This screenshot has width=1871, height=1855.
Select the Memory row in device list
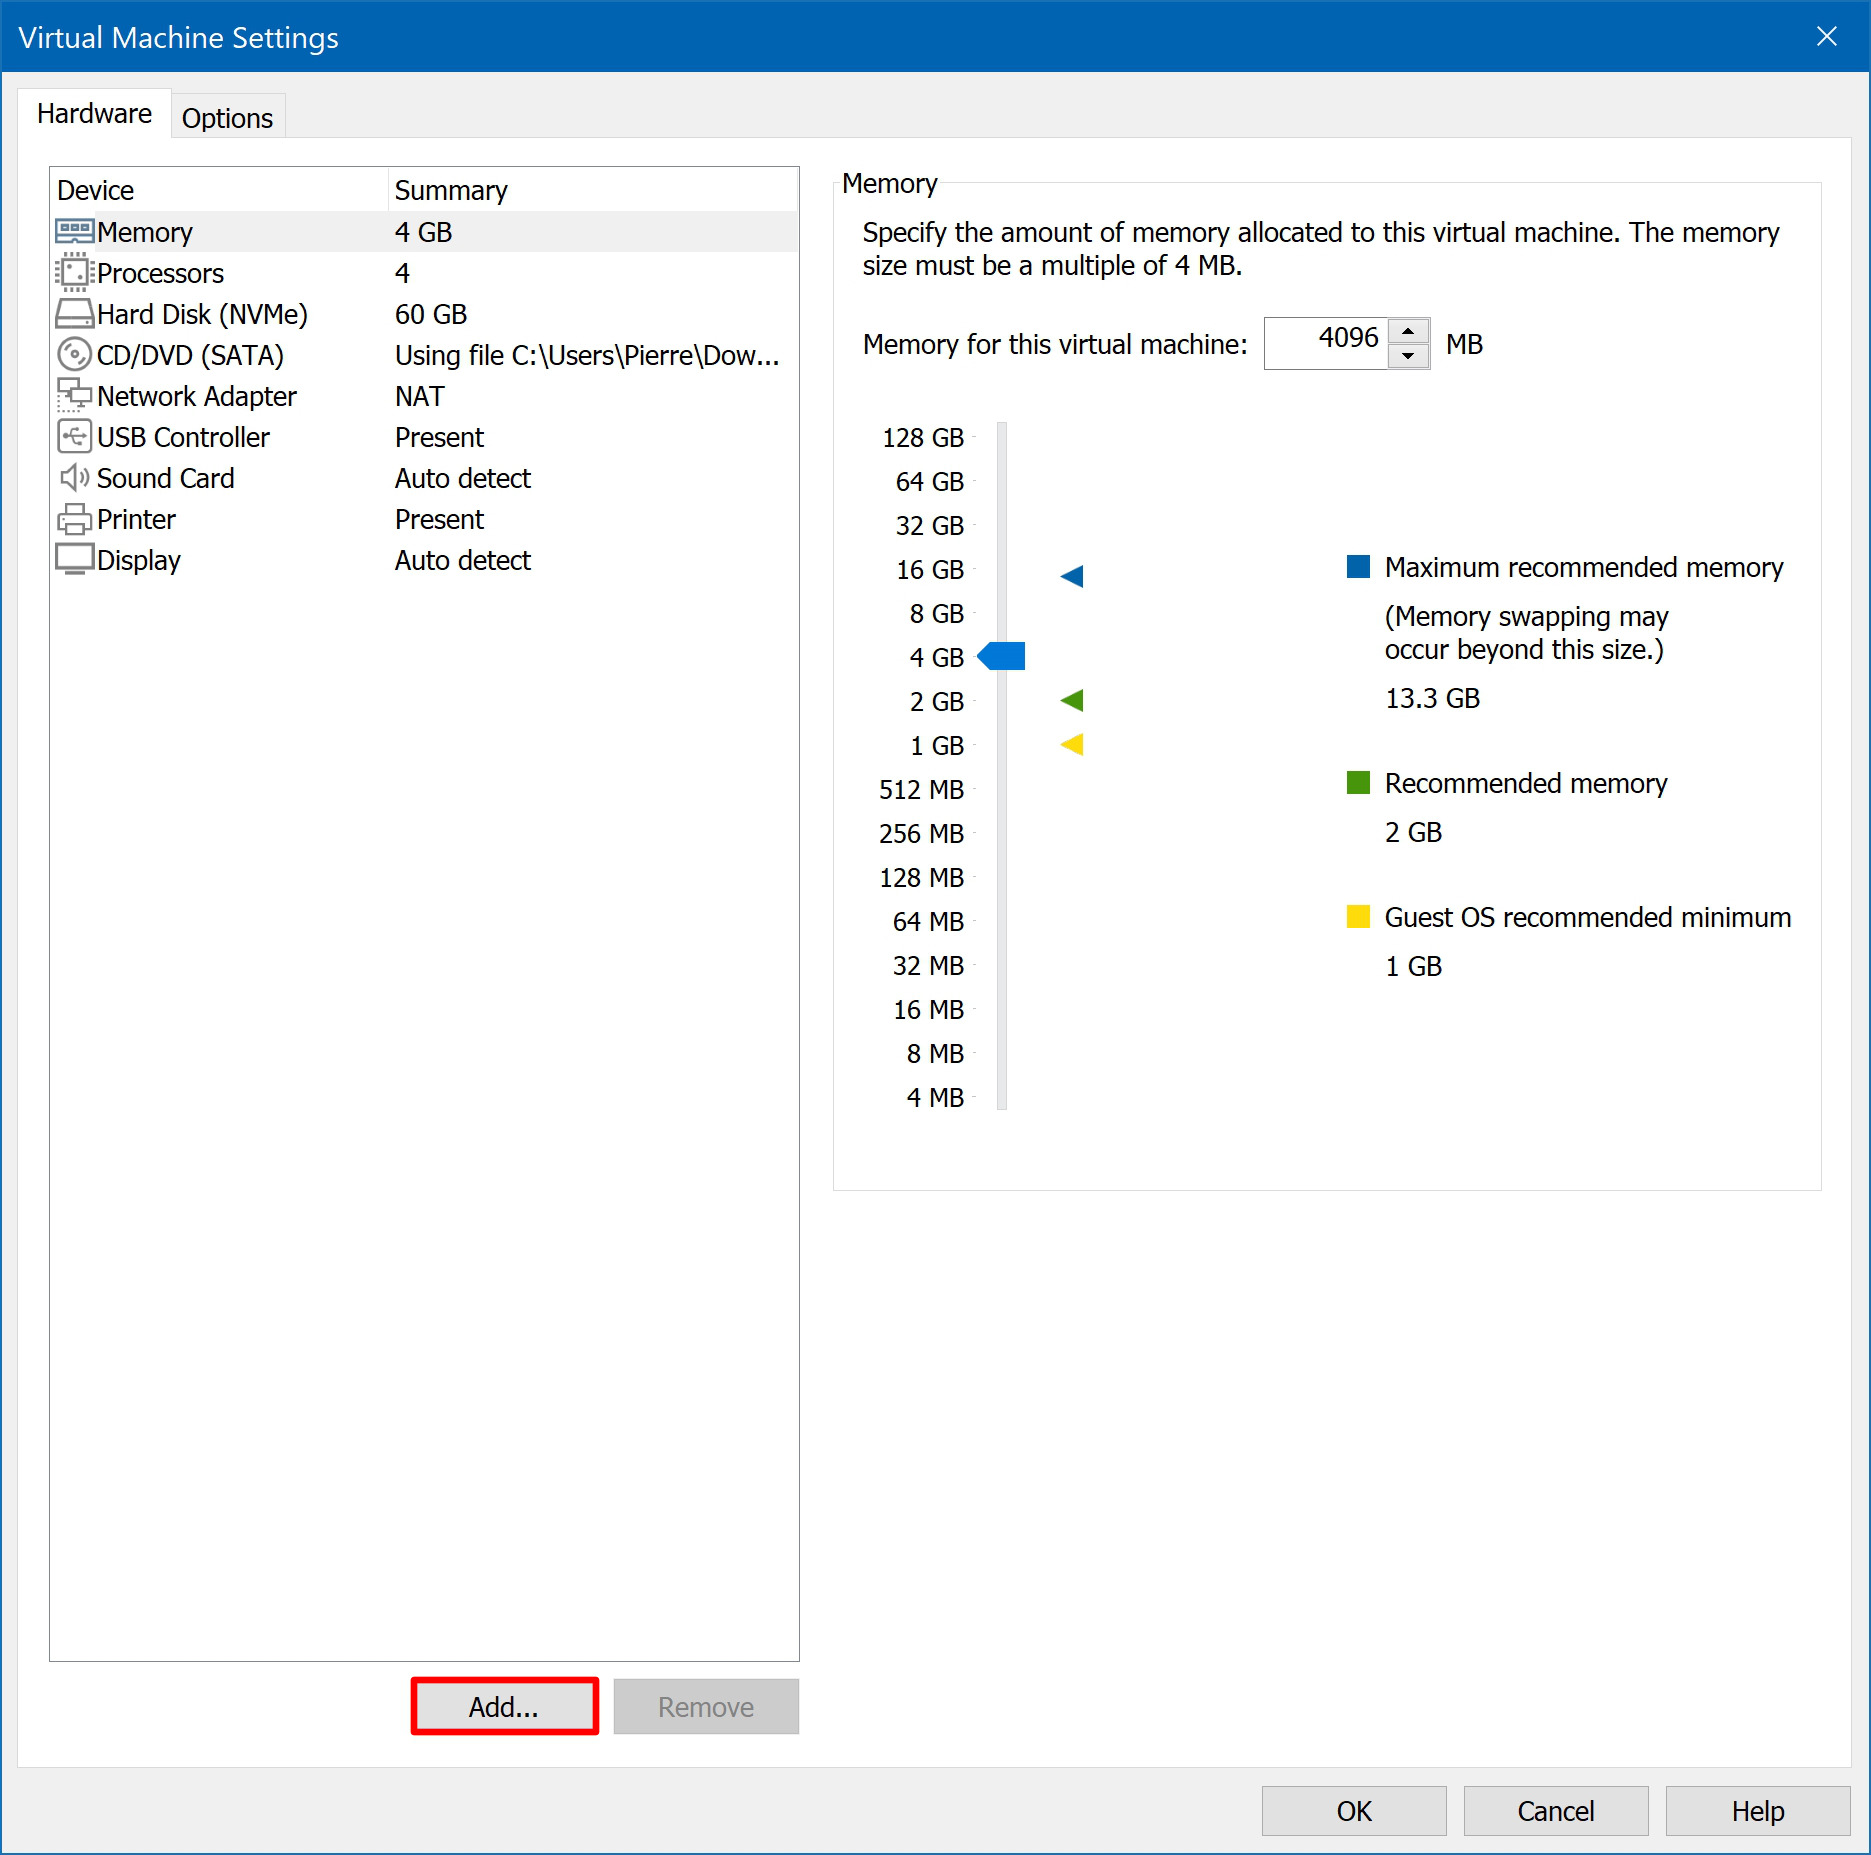(424, 231)
